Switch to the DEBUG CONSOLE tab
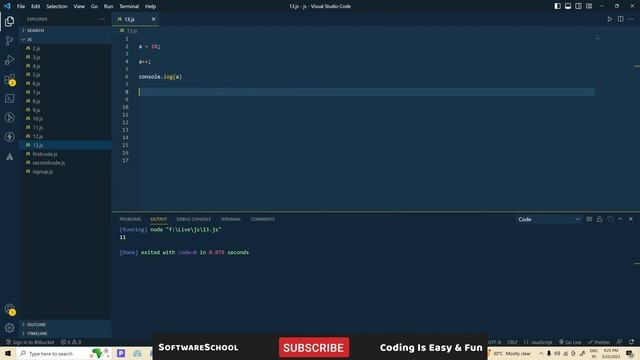This screenshot has width=640, height=360. coord(194,219)
